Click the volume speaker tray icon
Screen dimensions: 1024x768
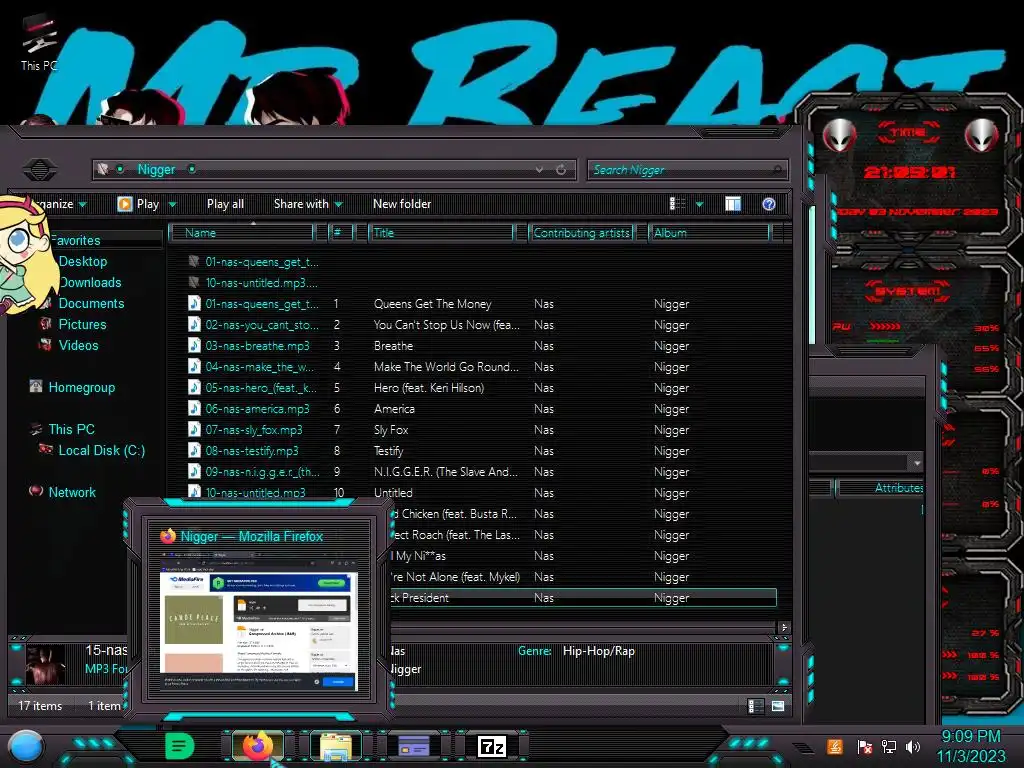(913, 746)
